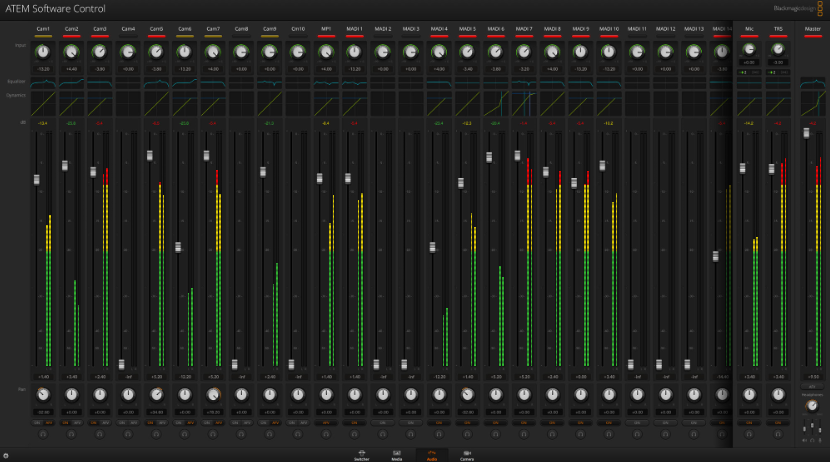The height and width of the screenshot is (462, 830).
Task: Click the TRS input gain knob
Action: [778, 49]
